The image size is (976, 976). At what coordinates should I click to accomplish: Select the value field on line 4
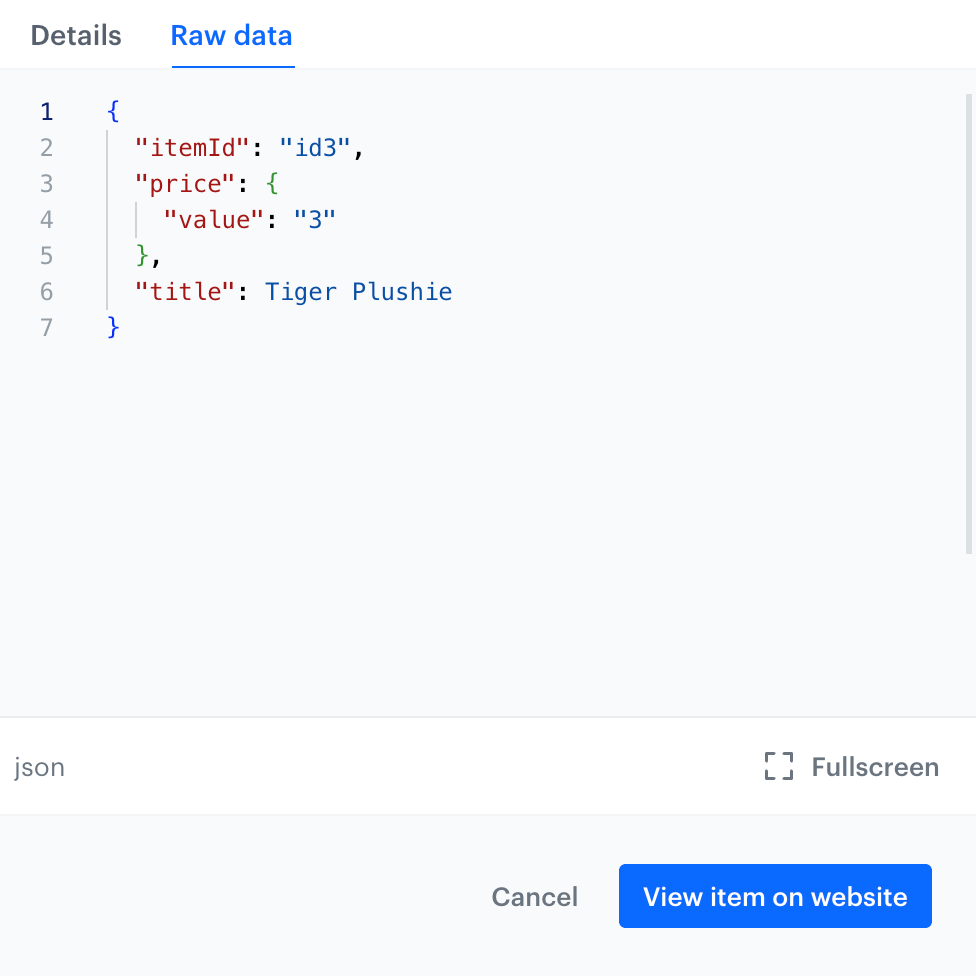click(212, 219)
